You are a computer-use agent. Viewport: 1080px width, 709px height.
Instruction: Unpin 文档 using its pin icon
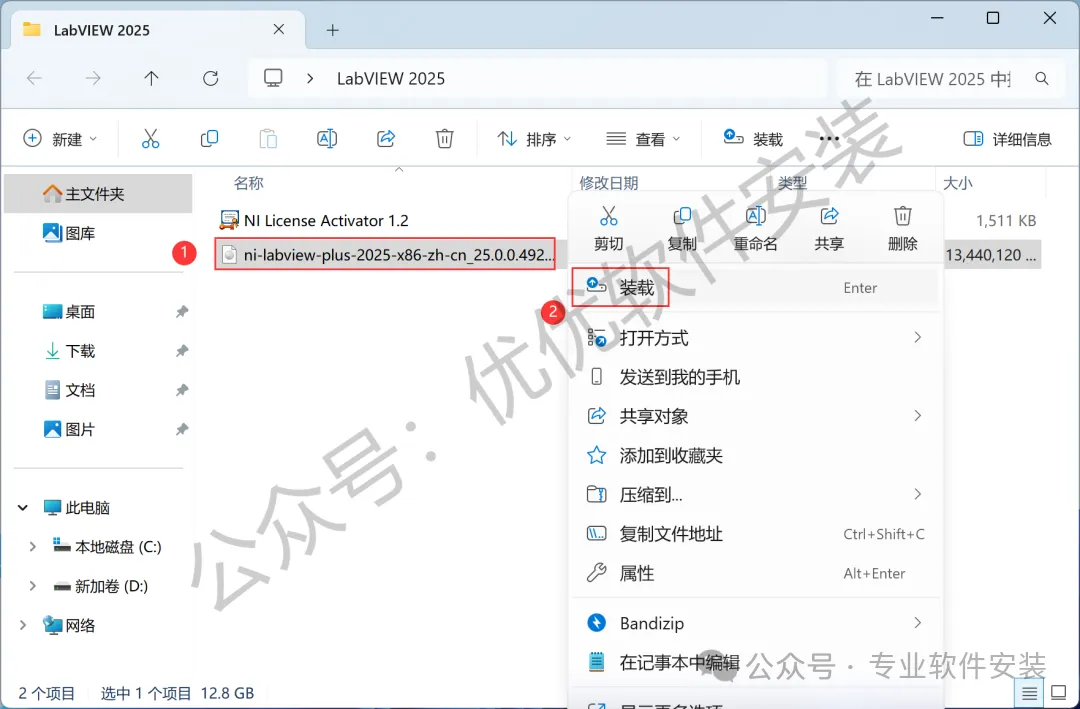pyautogui.click(x=181, y=390)
